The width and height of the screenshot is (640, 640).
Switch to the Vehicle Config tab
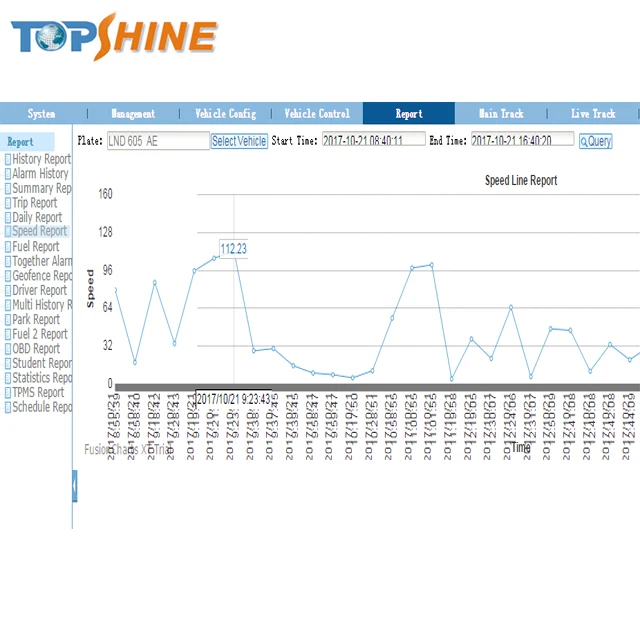coord(225,113)
